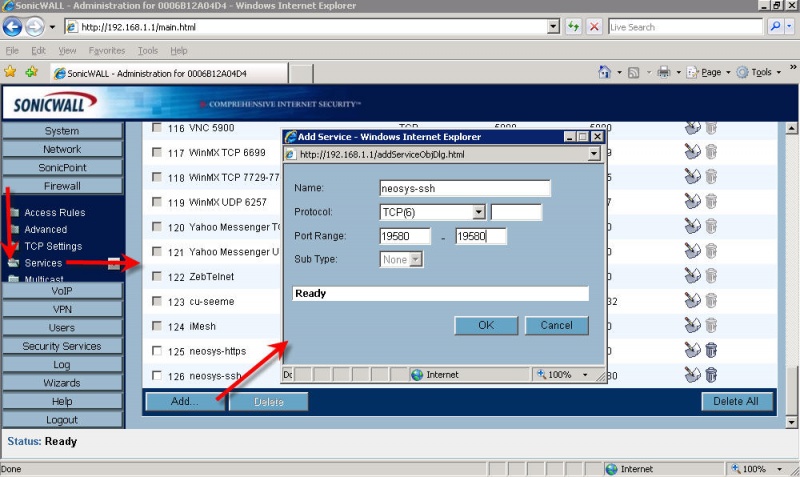Click the Add... button

point(184,401)
